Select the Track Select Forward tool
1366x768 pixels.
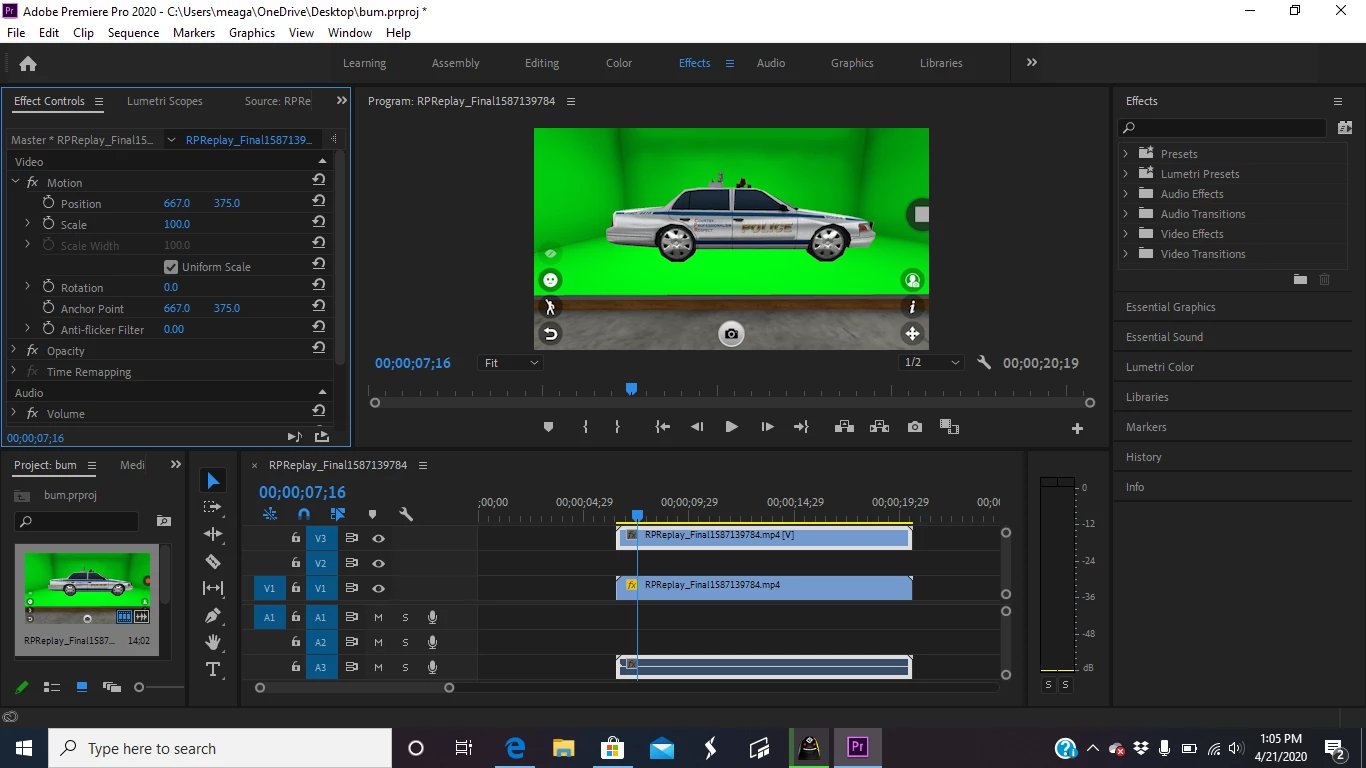tap(213, 507)
